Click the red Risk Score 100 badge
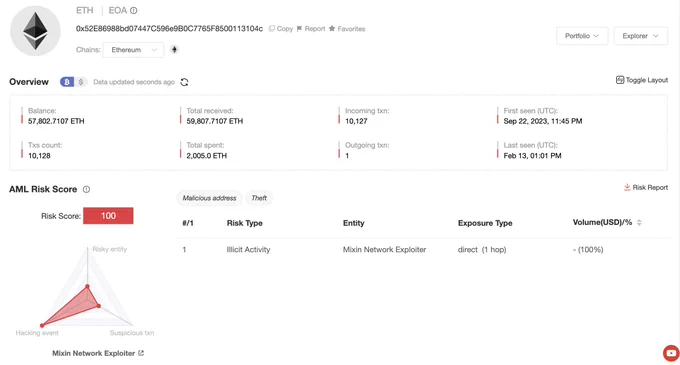 point(108,216)
